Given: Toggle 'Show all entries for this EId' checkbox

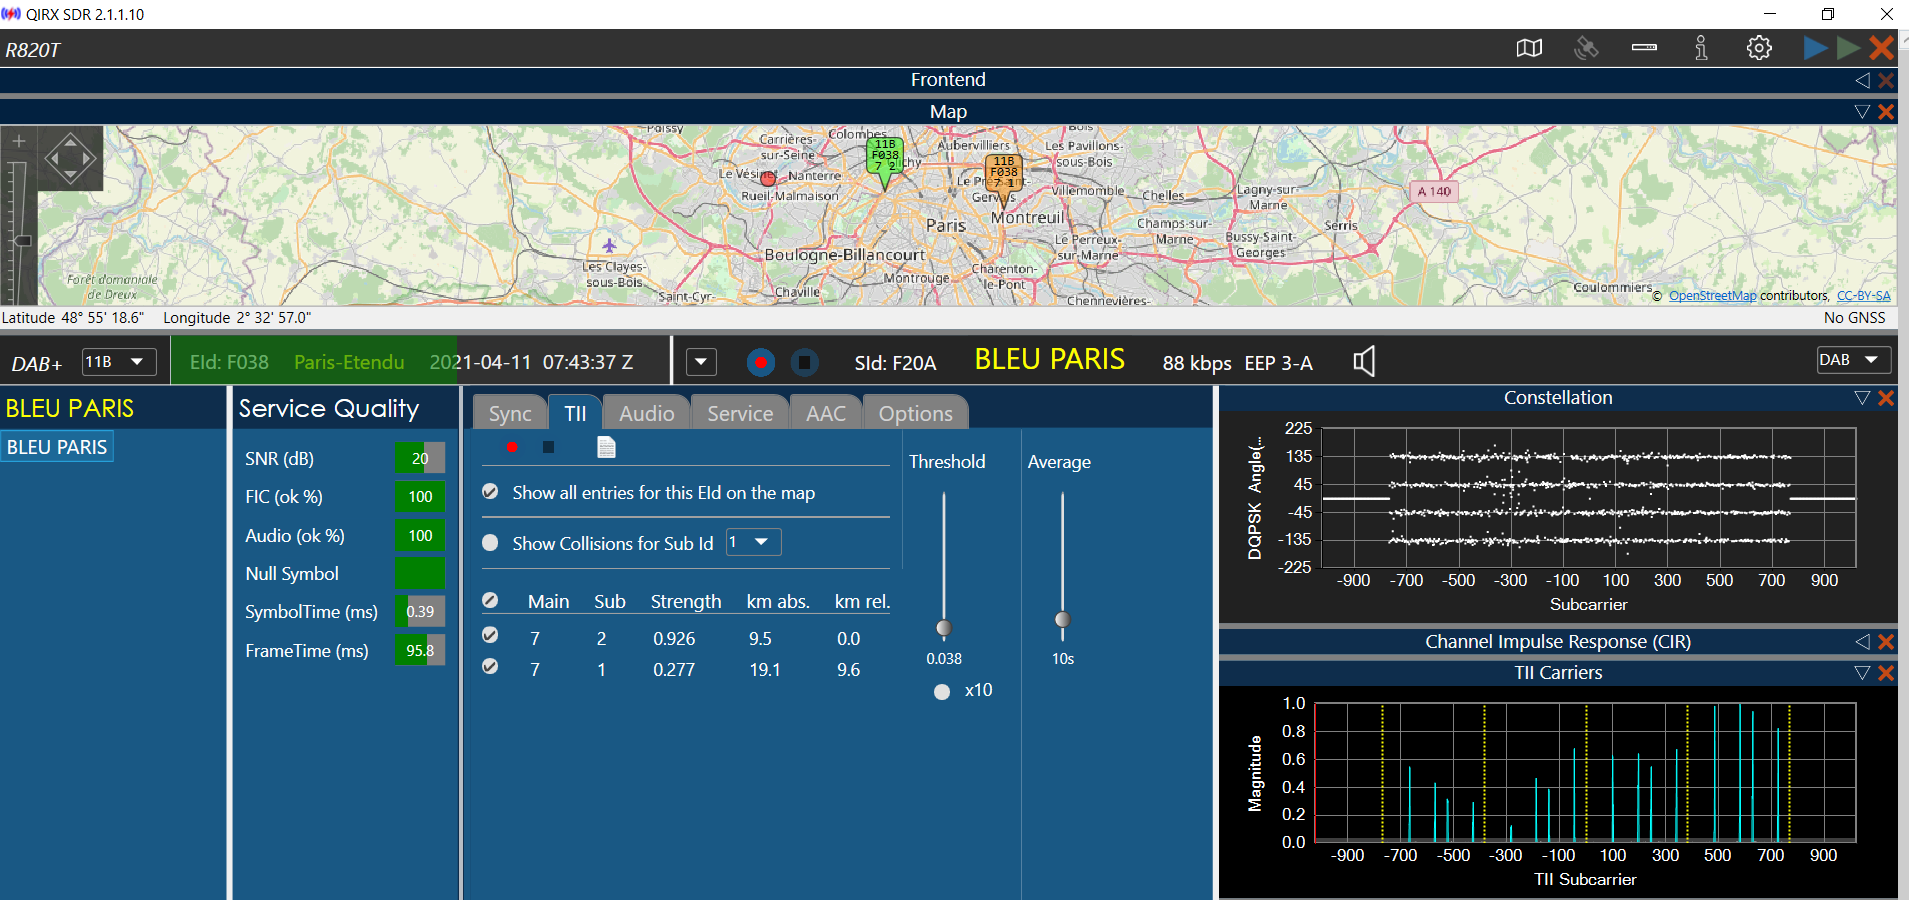Looking at the screenshot, I should tap(490, 492).
